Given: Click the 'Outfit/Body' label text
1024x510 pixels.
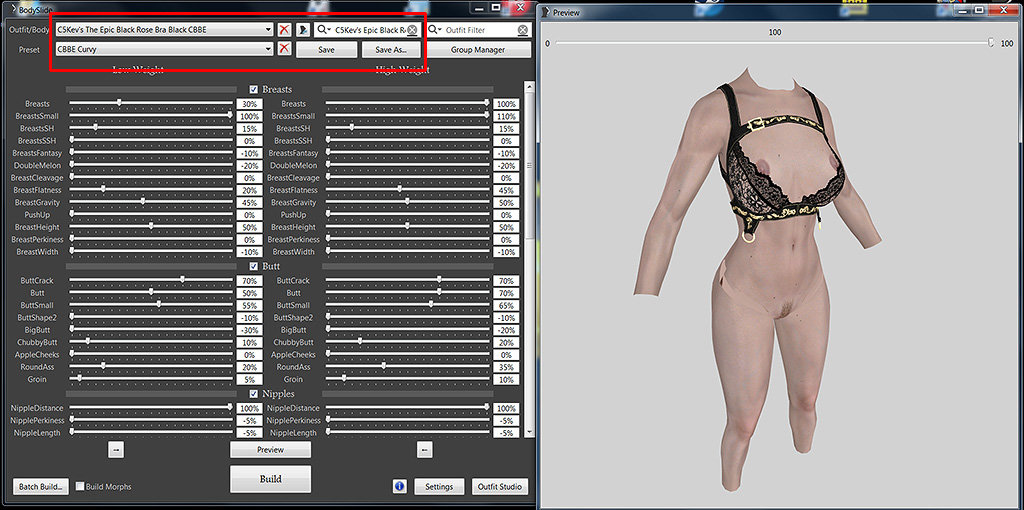Looking at the screenshot, I should tap(29, 30).
